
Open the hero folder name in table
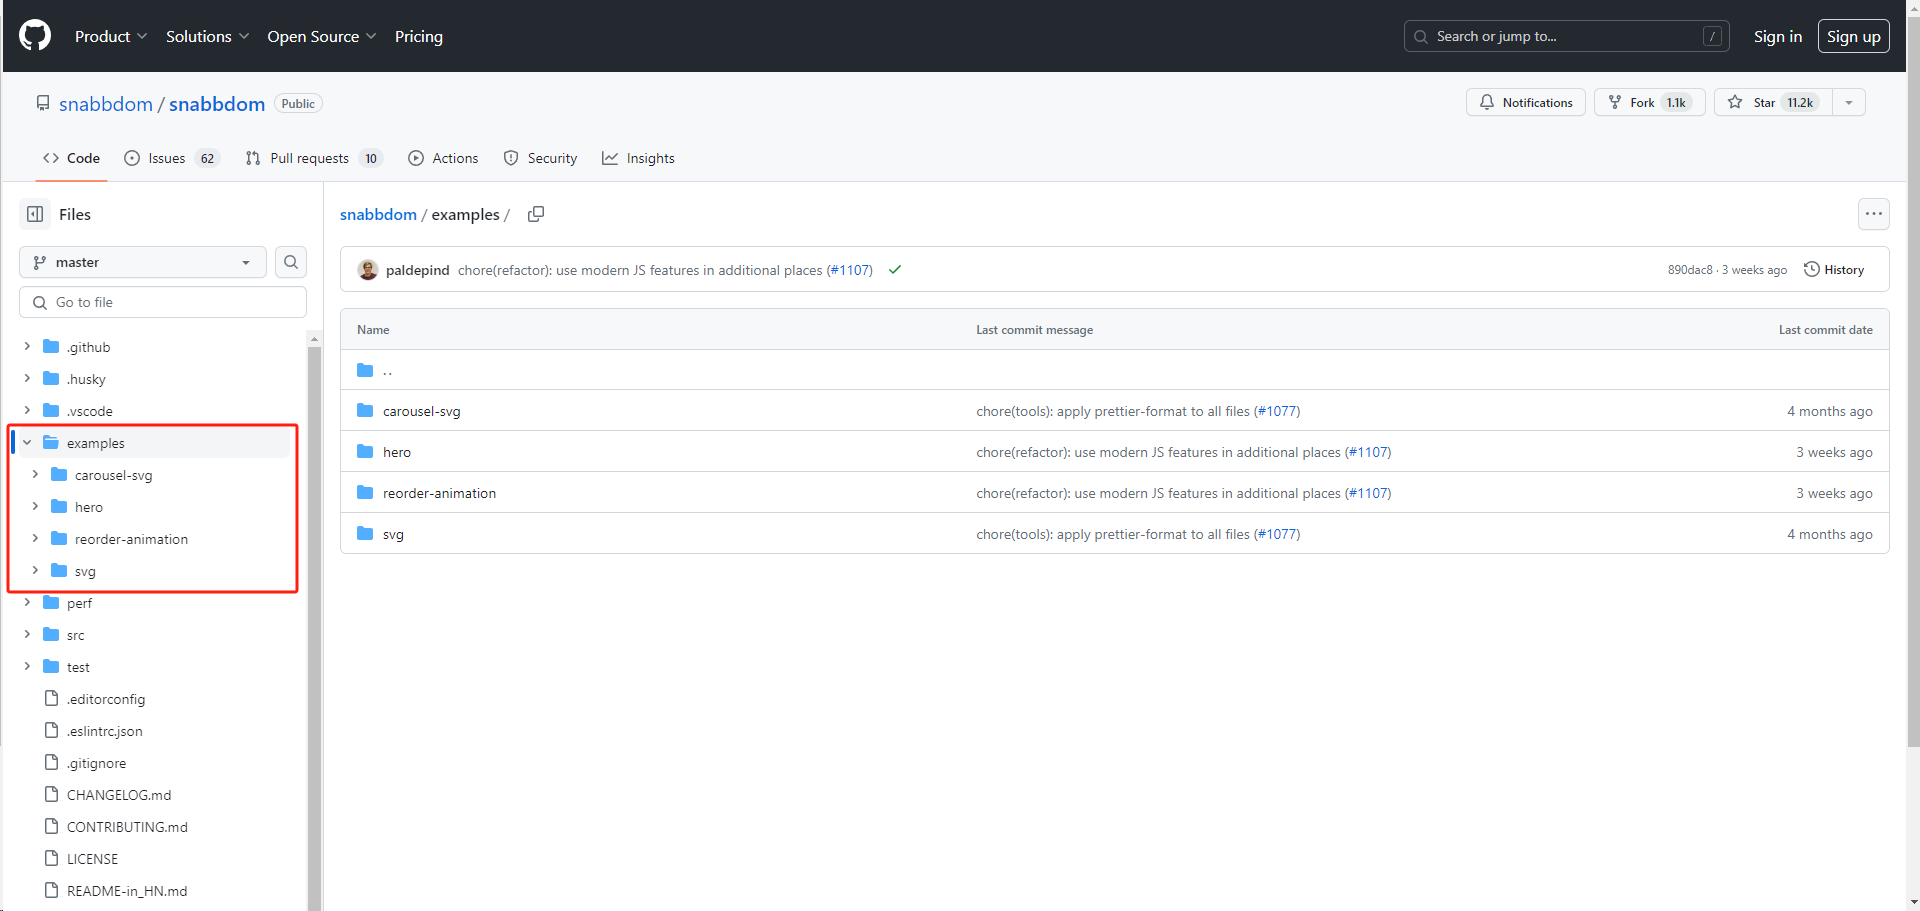(397, 452)
